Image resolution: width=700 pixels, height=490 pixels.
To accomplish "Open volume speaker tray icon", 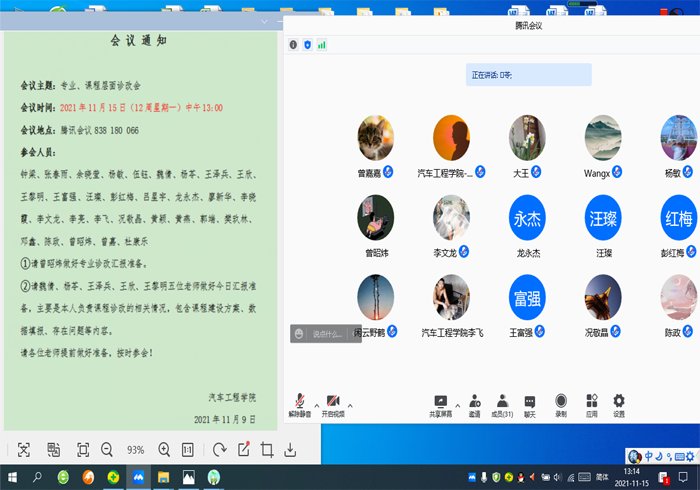I will point(557,478).
